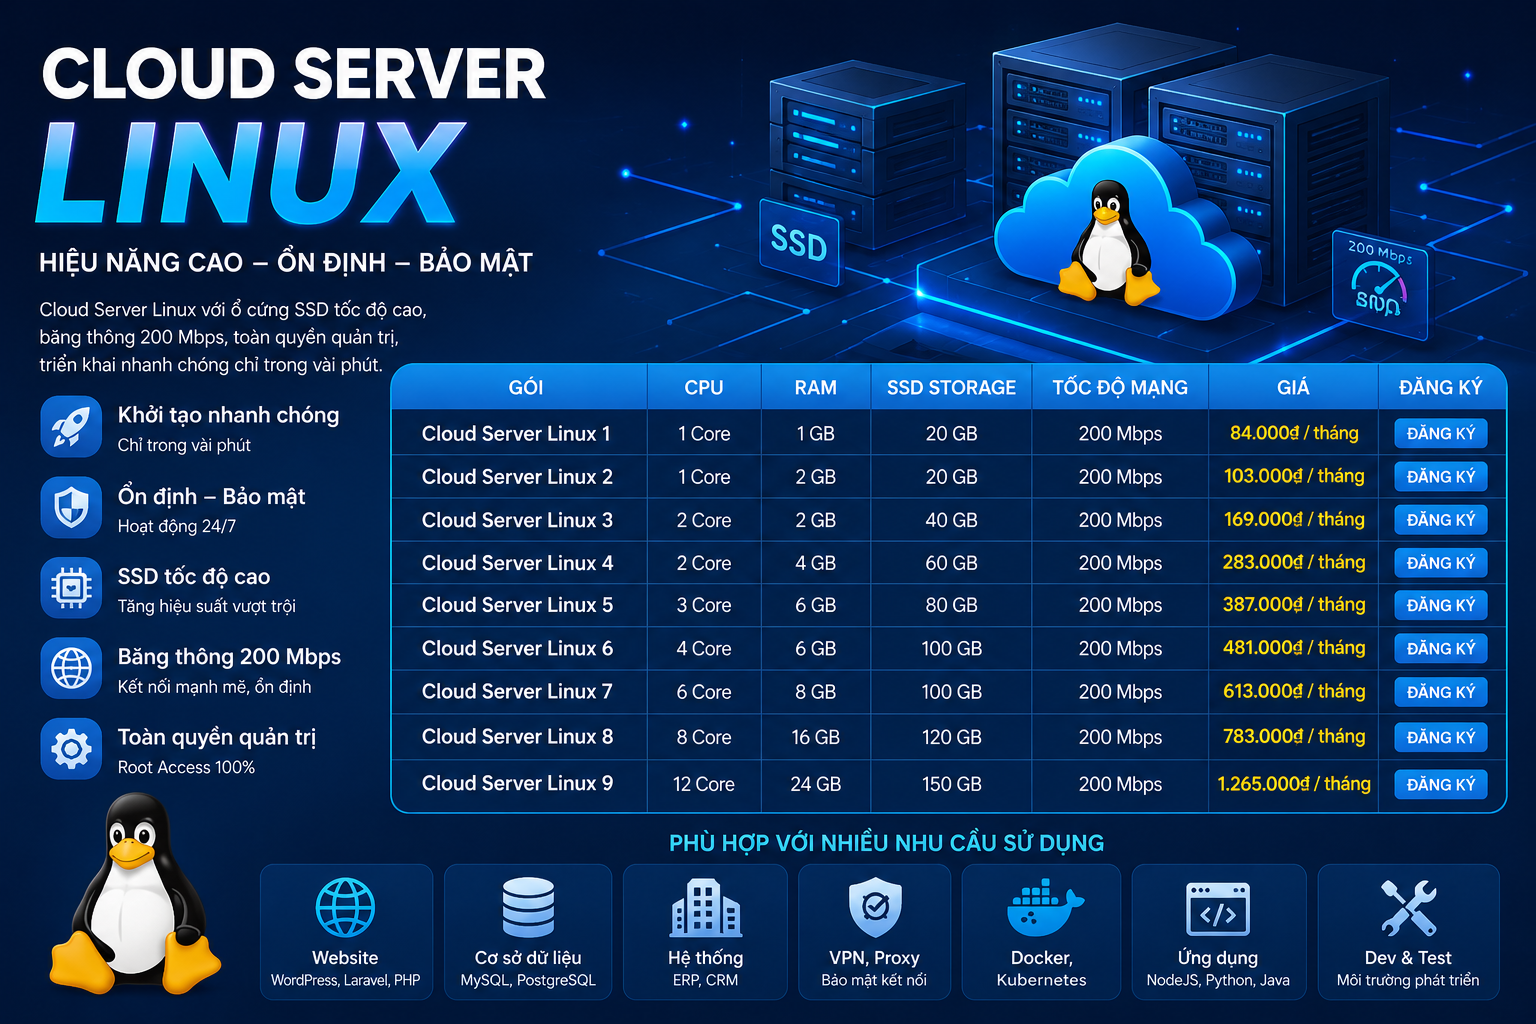The height and width of the screenshot is (1024, 1536).
Task: Click the CPU column header
Action: click(704, 387)
